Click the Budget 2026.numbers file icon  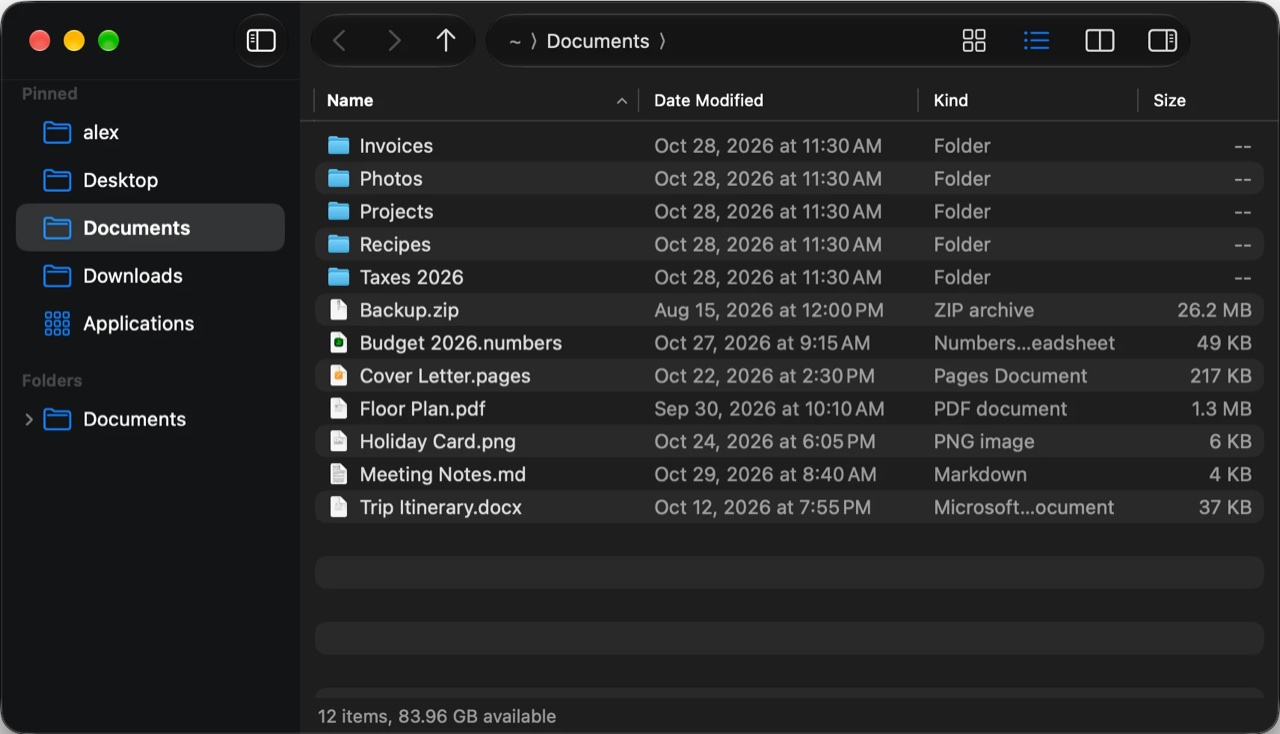[x=339, y=343]
